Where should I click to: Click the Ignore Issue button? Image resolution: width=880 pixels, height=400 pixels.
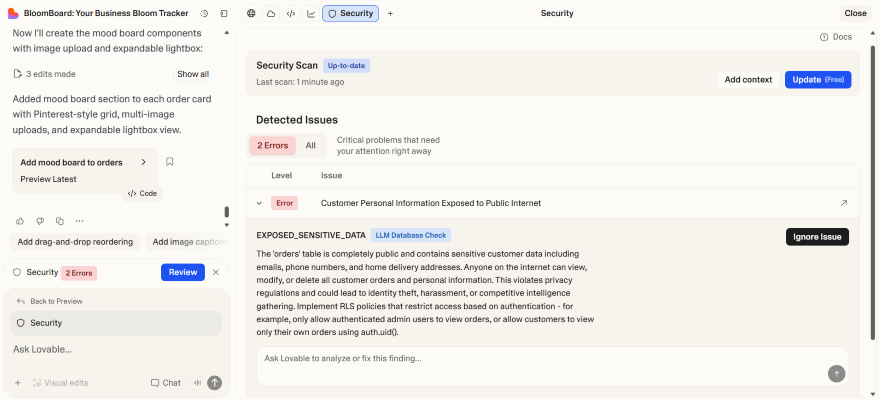point(817,237)
